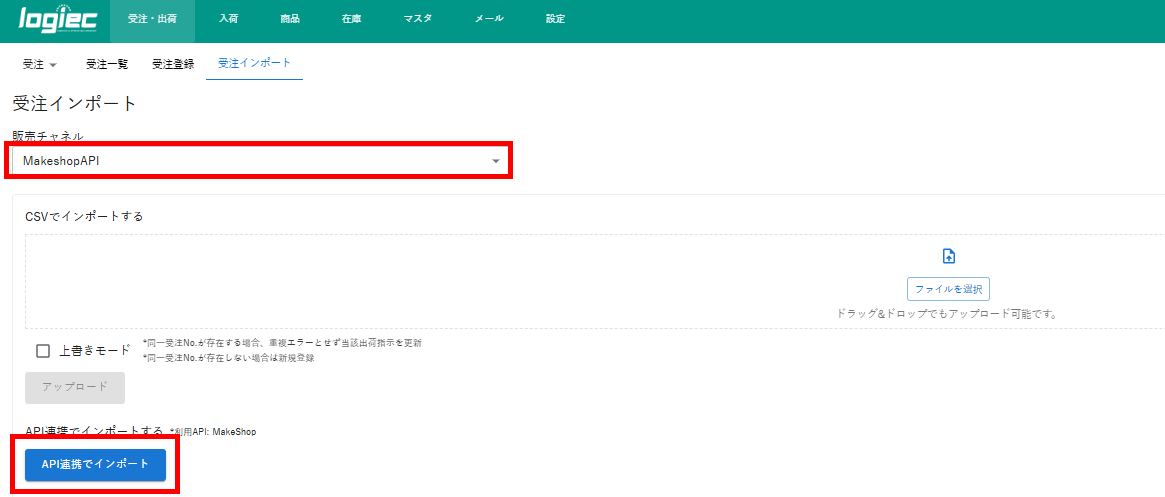
Task: Open the 在庫 menu
Action: 350,19
